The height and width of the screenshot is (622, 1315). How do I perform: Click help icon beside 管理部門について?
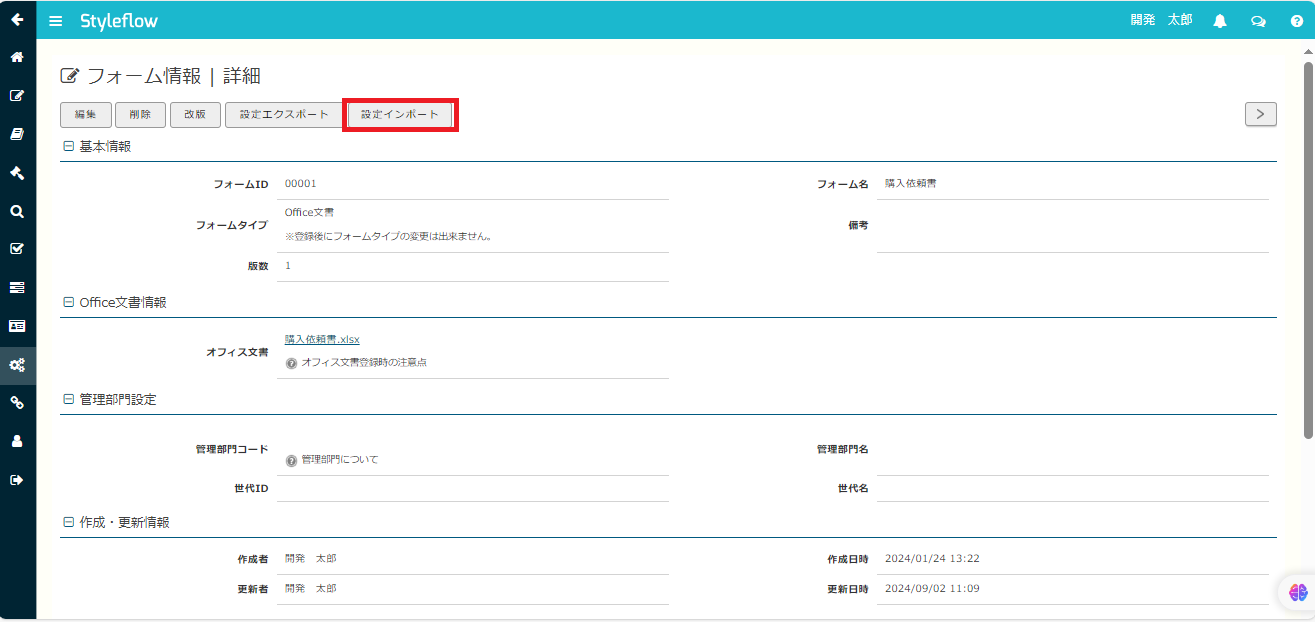291,461
